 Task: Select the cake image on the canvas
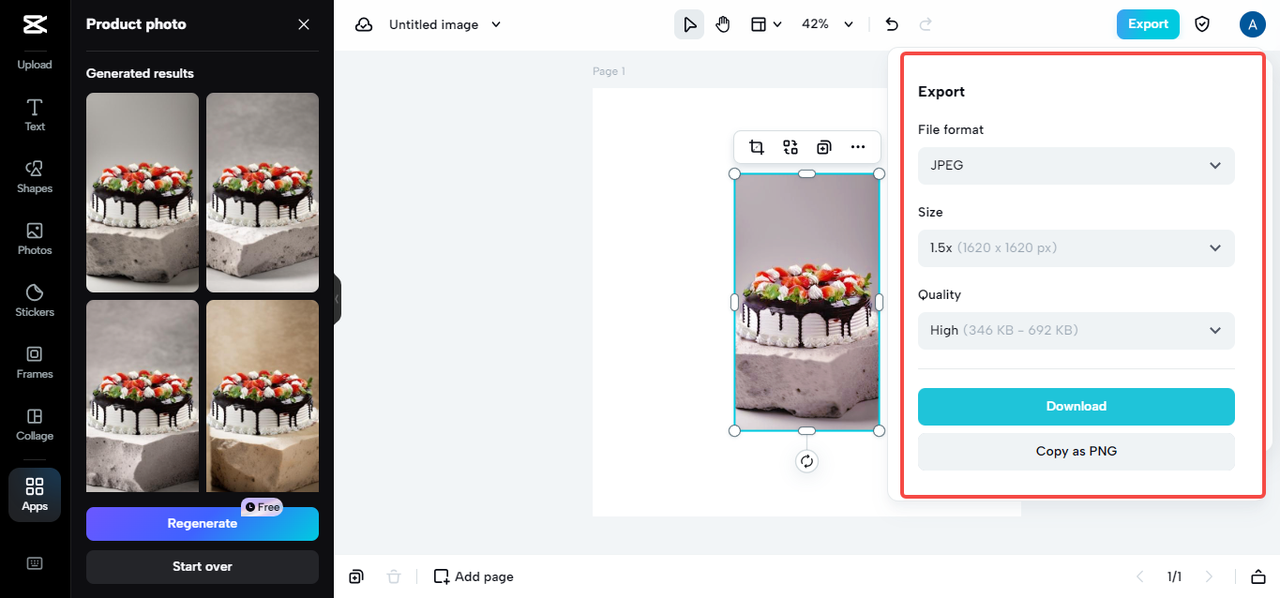coord(807,302)
